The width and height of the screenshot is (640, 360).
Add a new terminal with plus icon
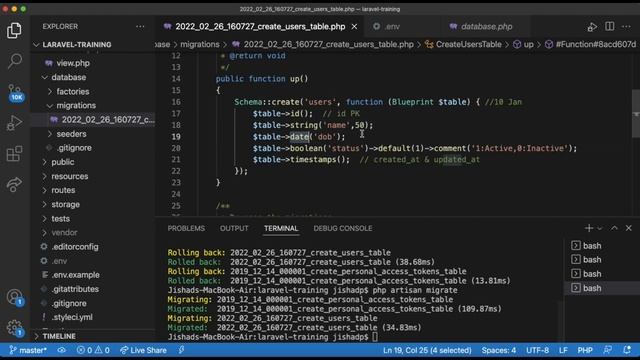tap(589, 228)
